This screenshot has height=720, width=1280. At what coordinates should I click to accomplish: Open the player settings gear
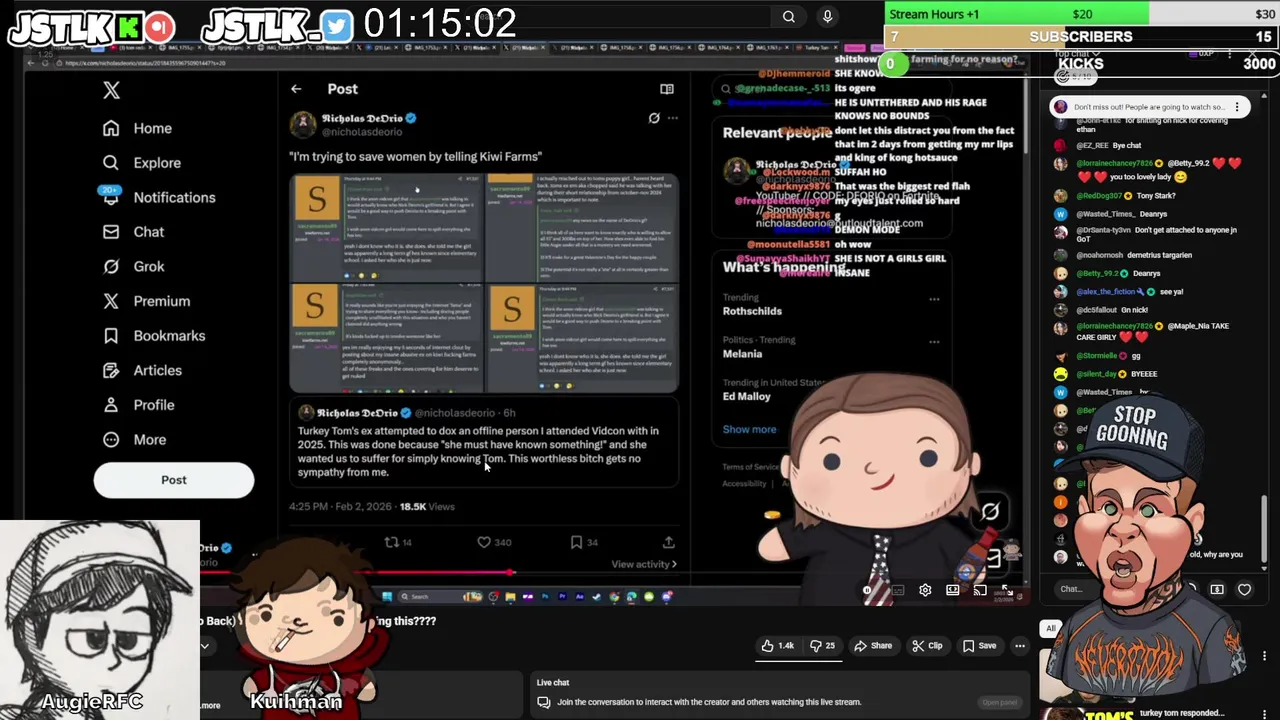[925, 591]
